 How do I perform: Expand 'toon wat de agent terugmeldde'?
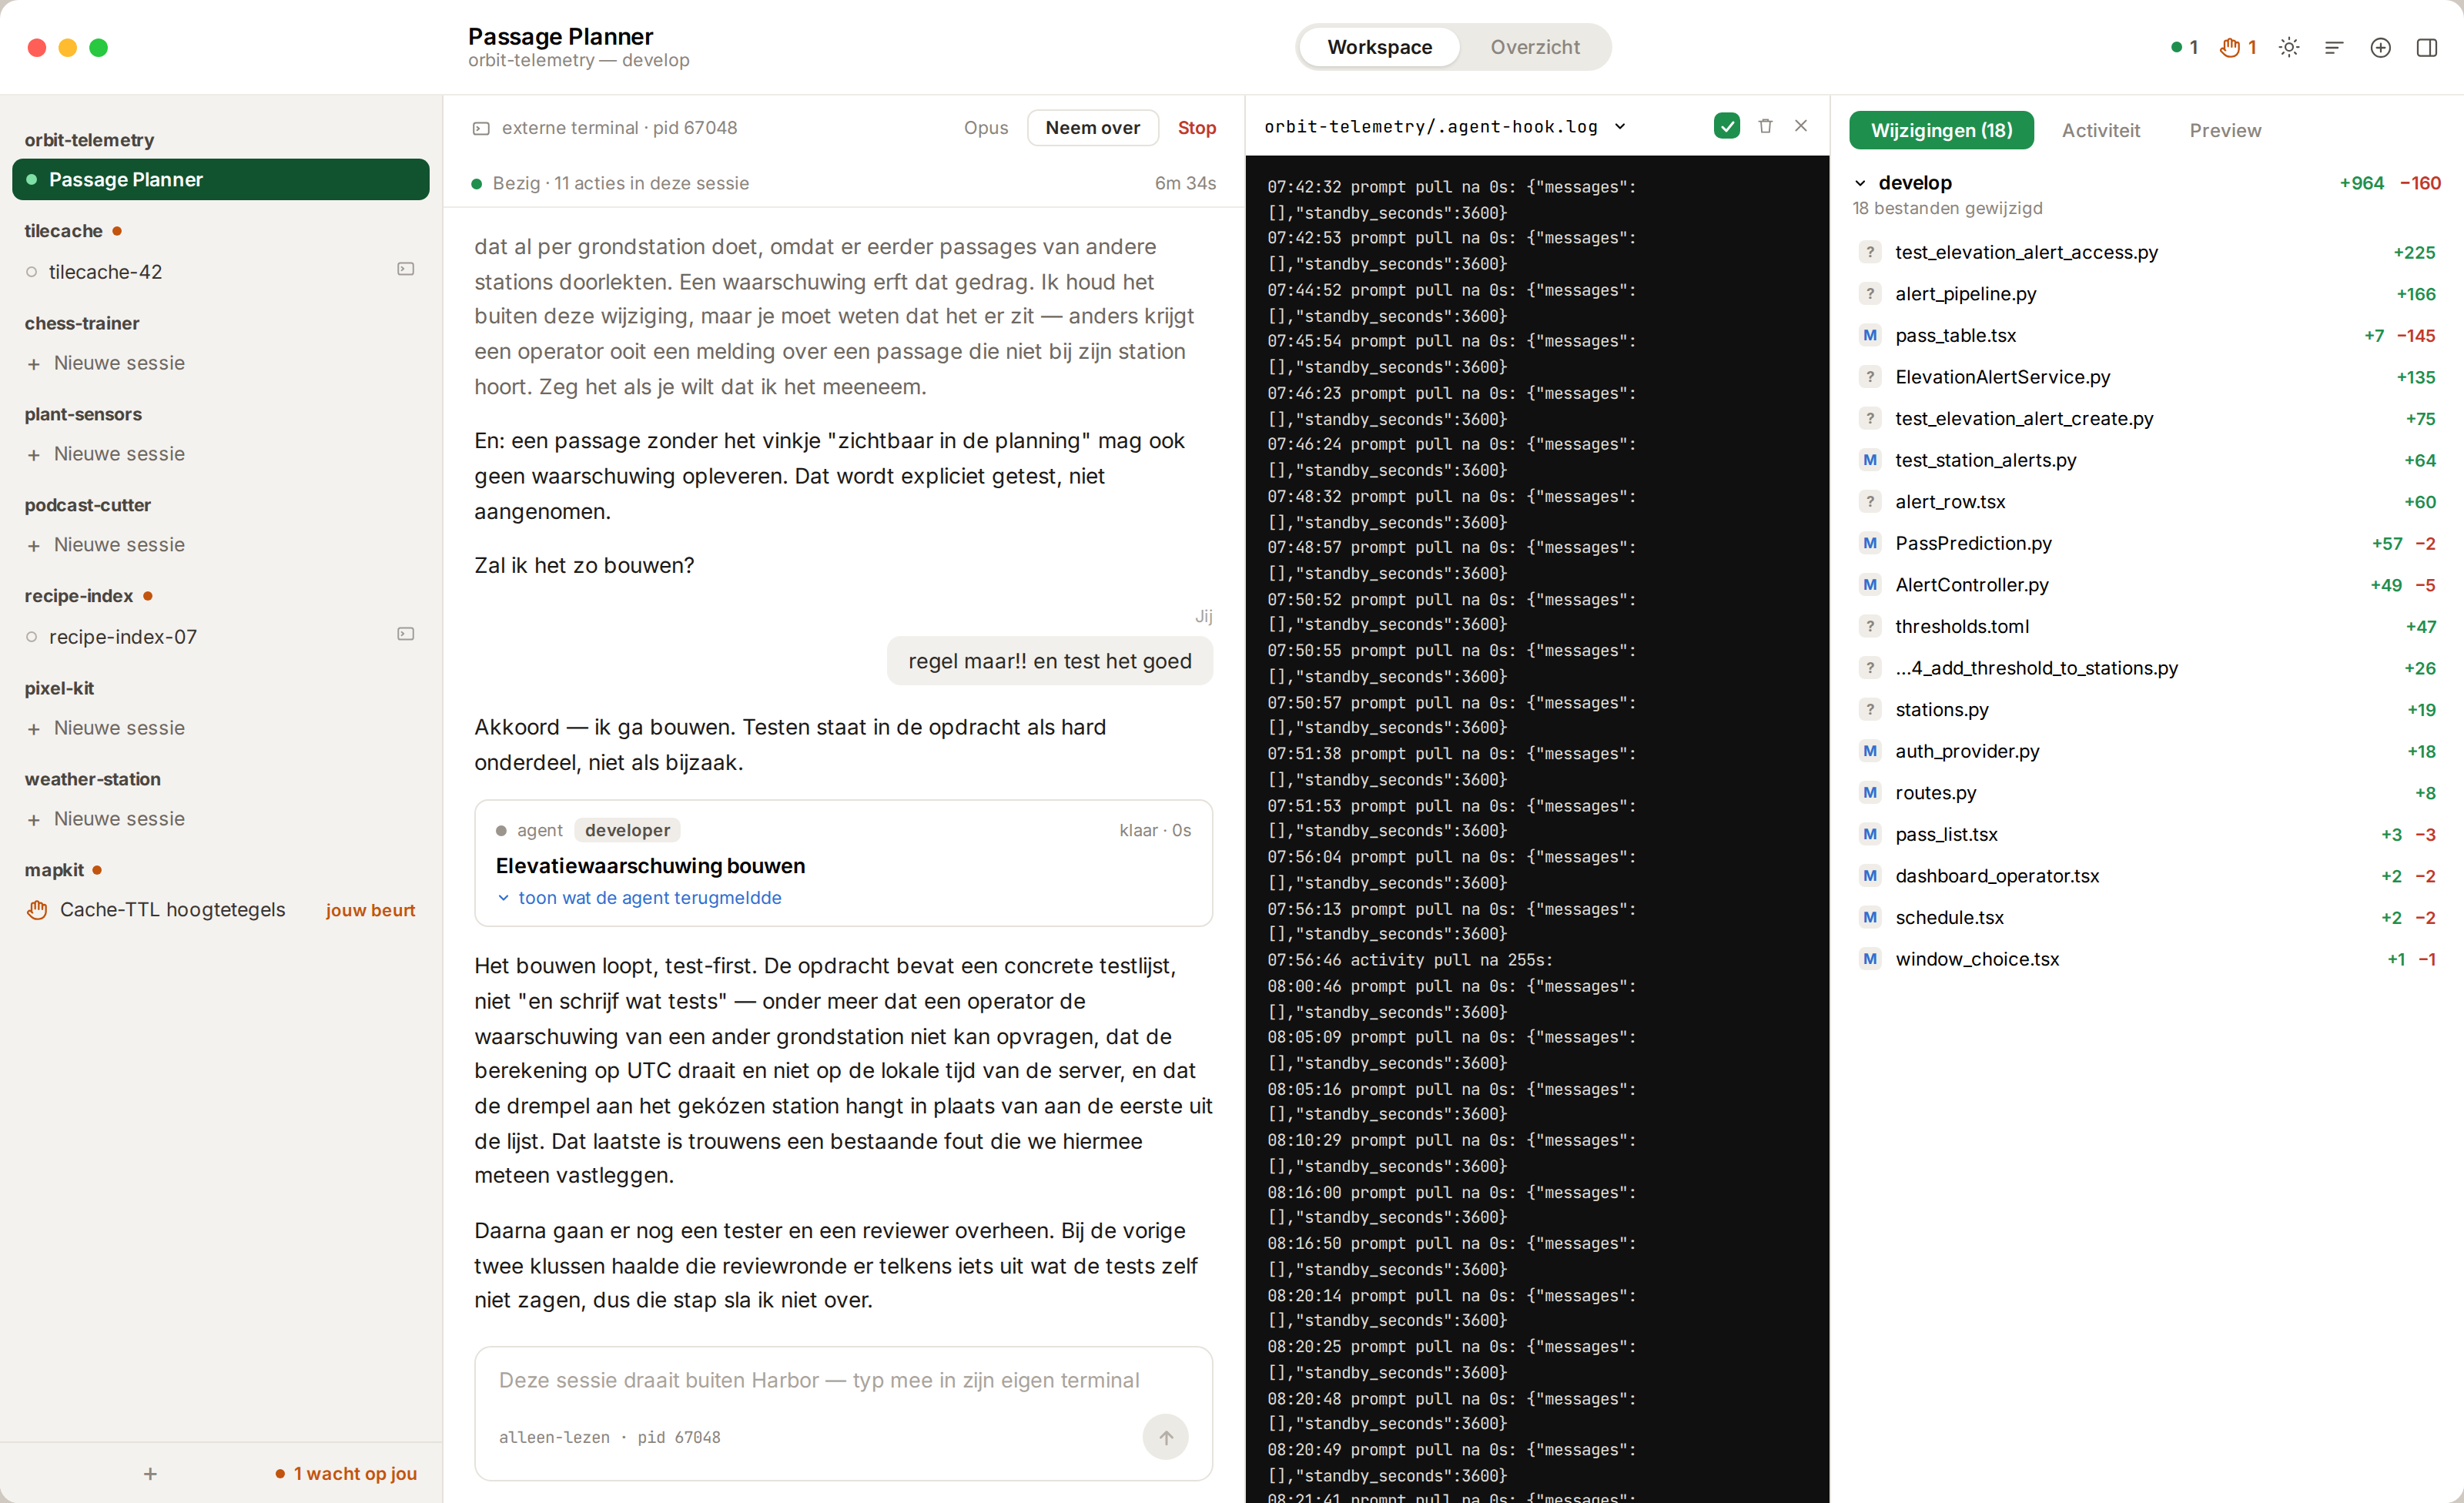(x=639, y=898)
